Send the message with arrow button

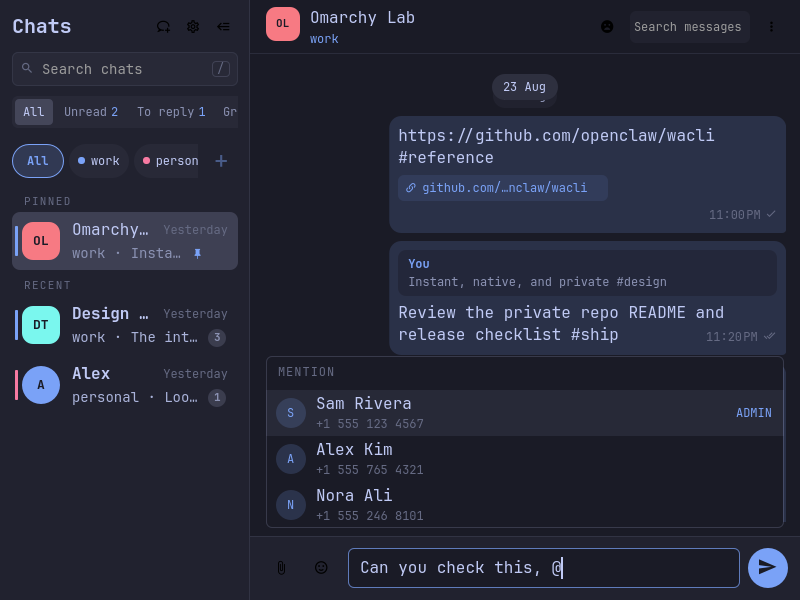767,567
